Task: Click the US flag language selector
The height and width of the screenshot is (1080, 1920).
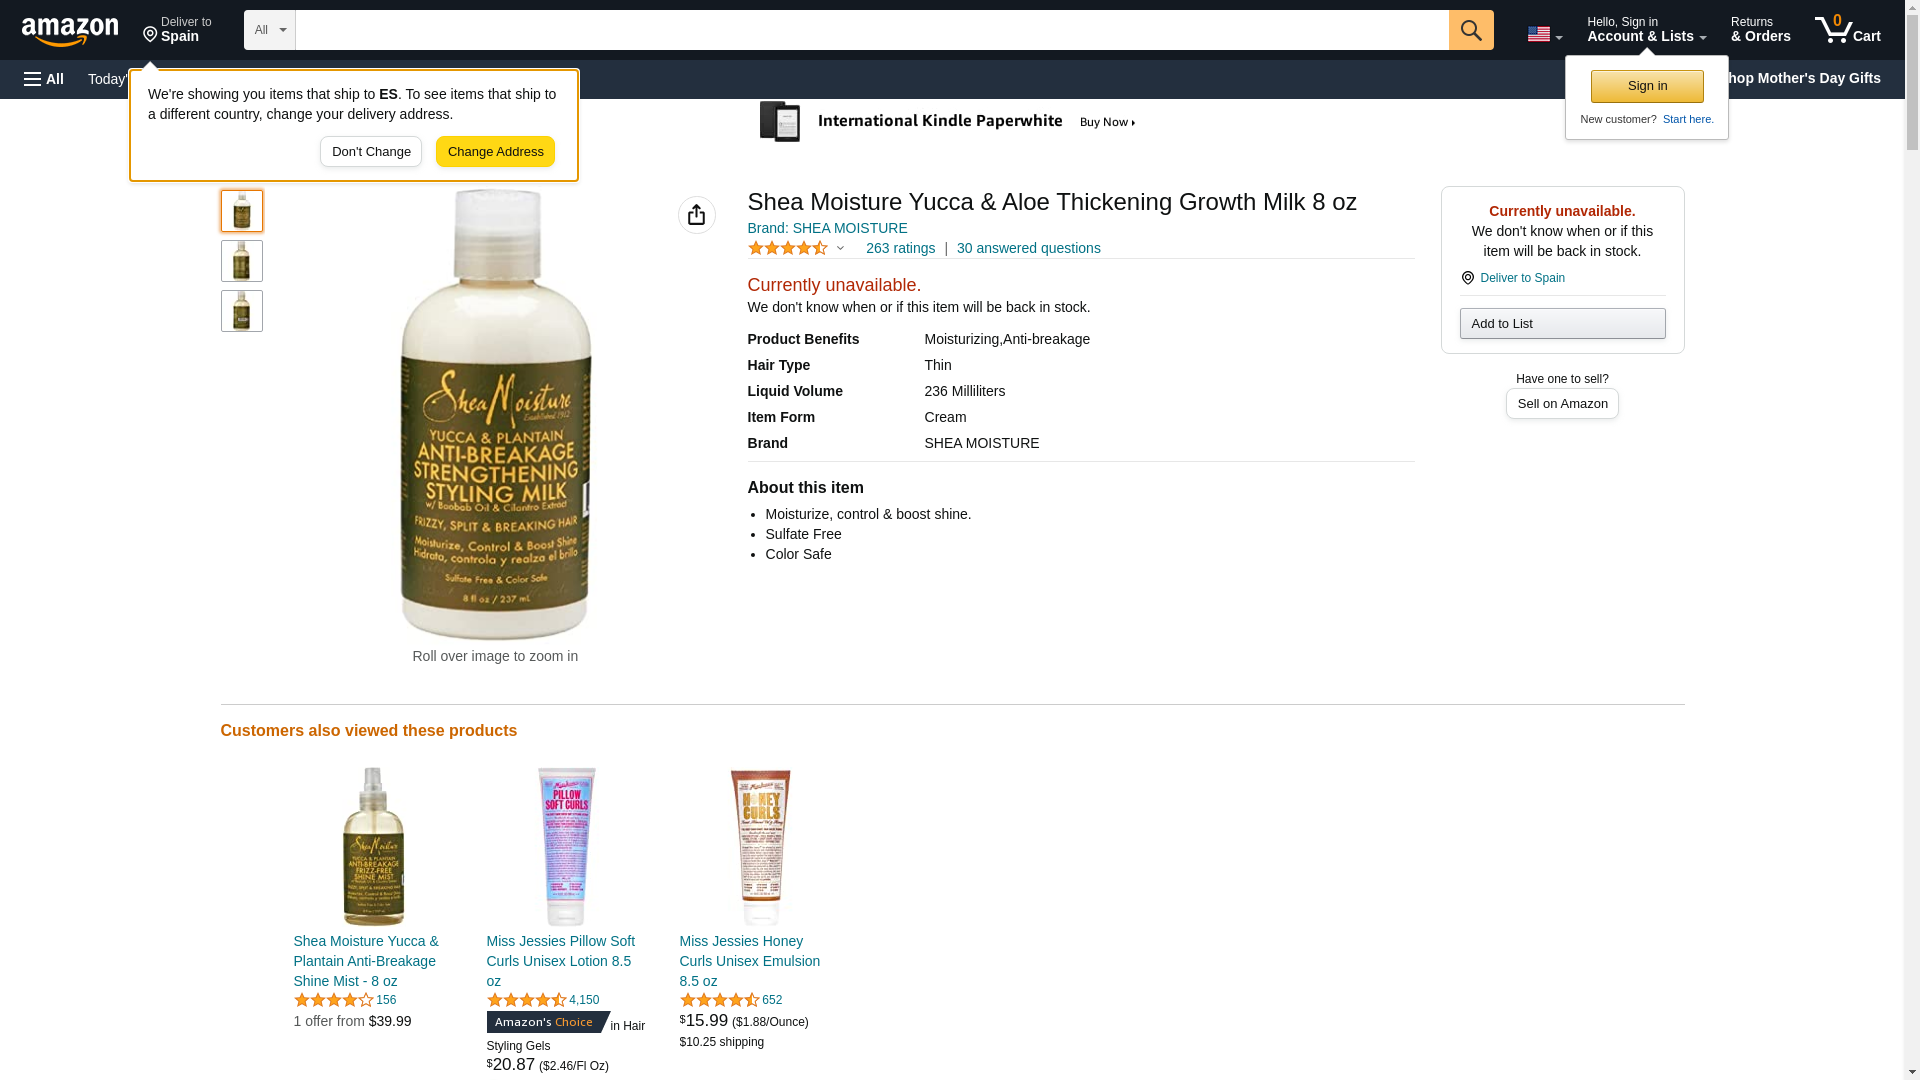Action: click(1544, 34)
